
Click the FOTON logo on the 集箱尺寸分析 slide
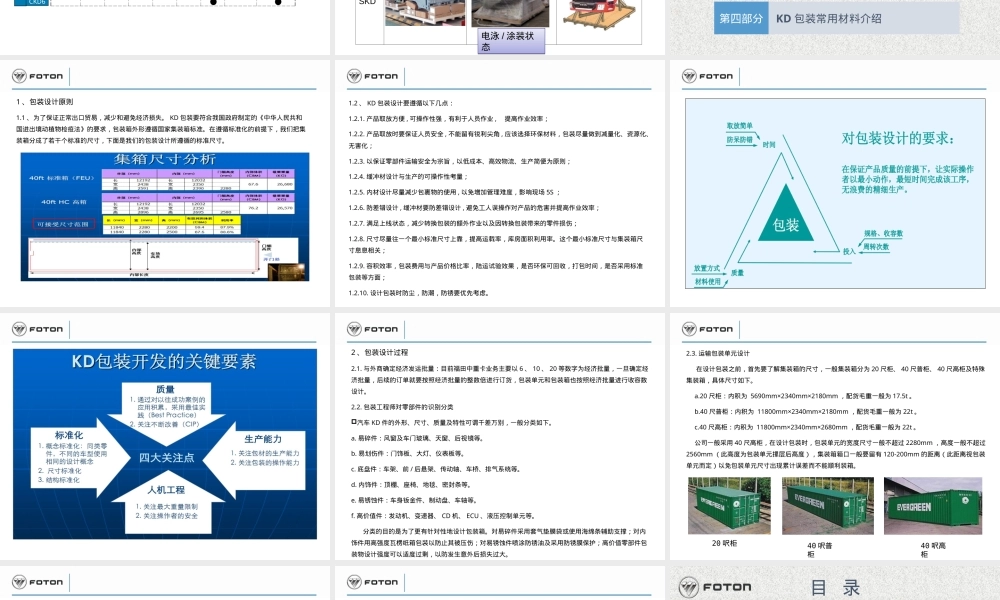[38, 76]
